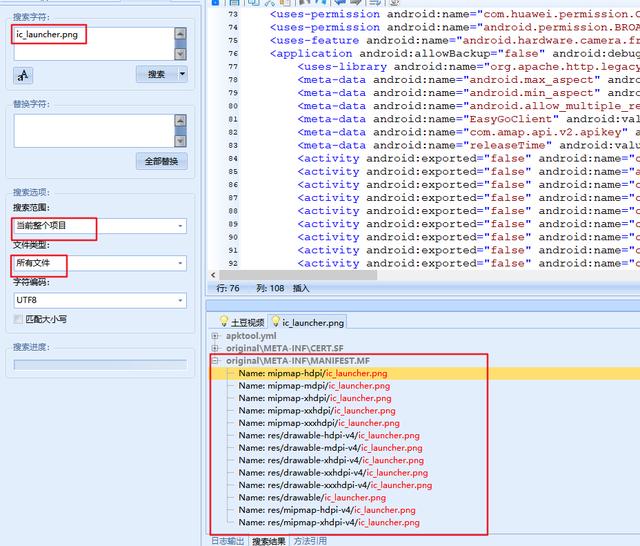
Task: Click the 搜索 button
Action: tap(157, 74)
